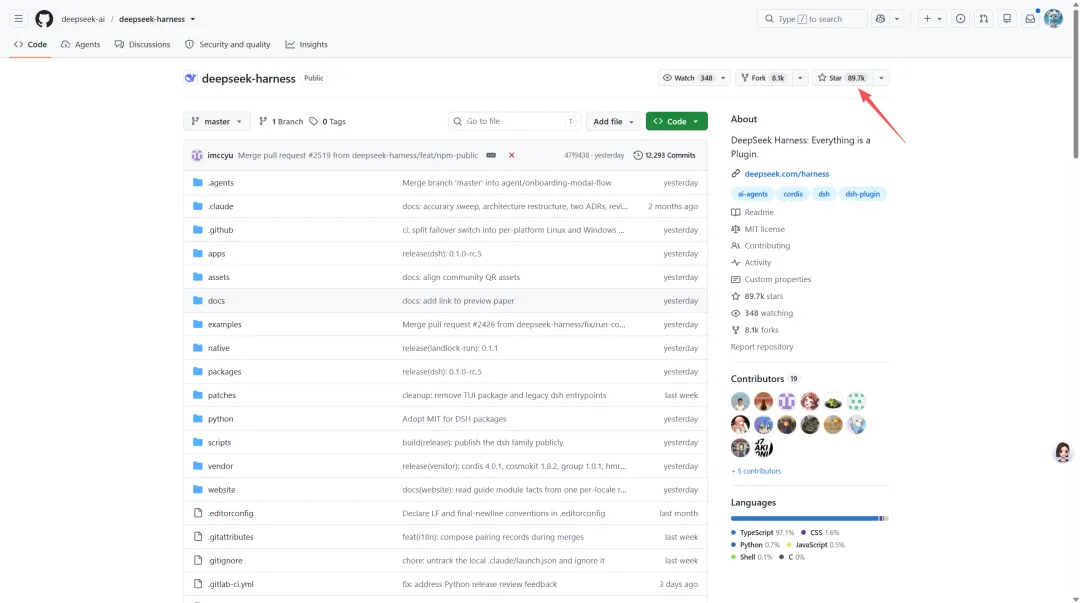This screenshot has height=603, width=1080.
Task: Open the Copilot dropdown arrow in the header
Action: [897, 19]
